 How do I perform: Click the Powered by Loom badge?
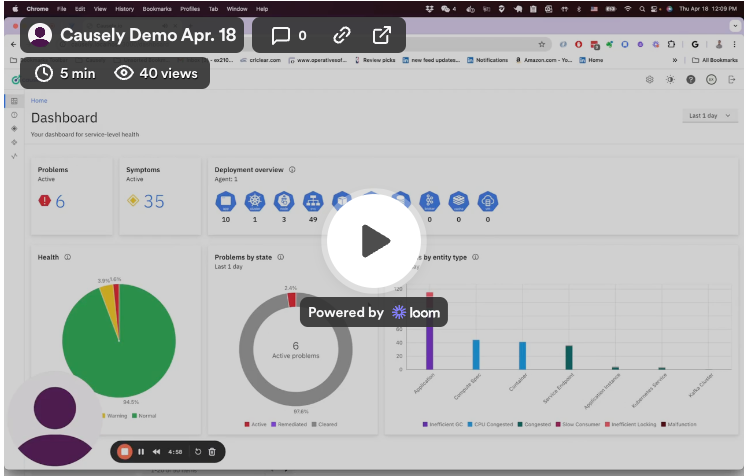pyautogui.click(x=373, y=312)
